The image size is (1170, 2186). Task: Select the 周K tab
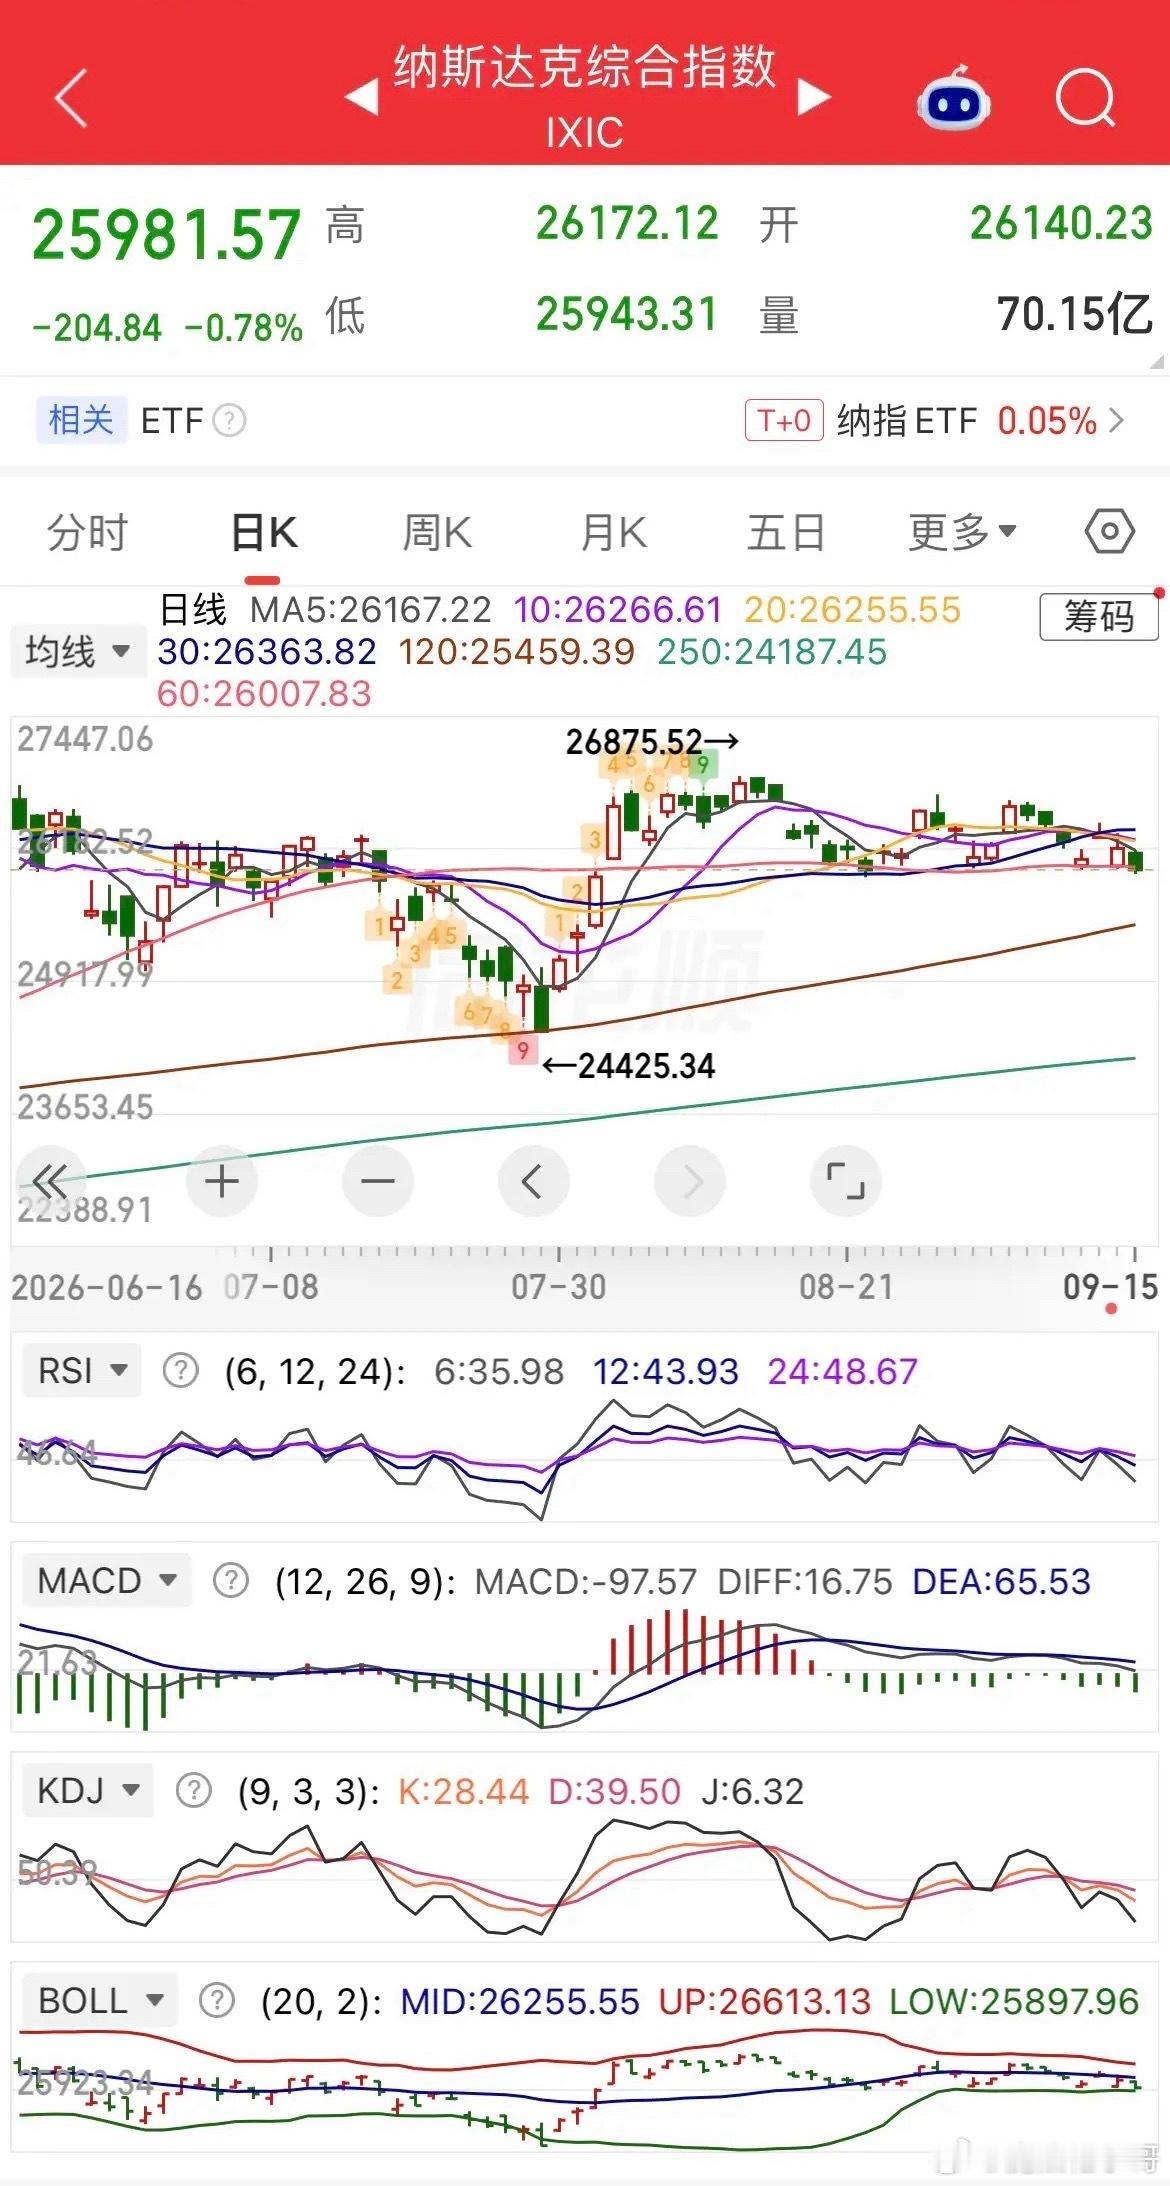click(x=437, y=532)
